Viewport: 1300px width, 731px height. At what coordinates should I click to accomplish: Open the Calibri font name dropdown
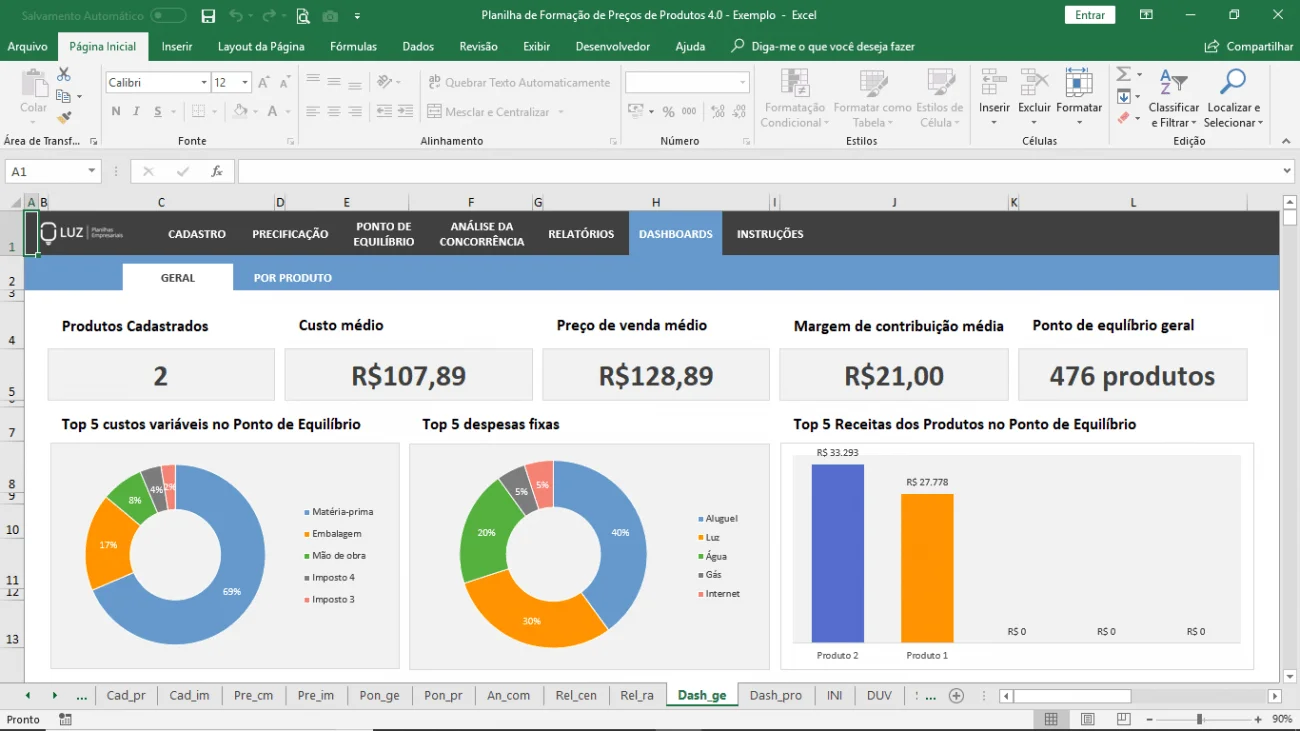point(204,83)
